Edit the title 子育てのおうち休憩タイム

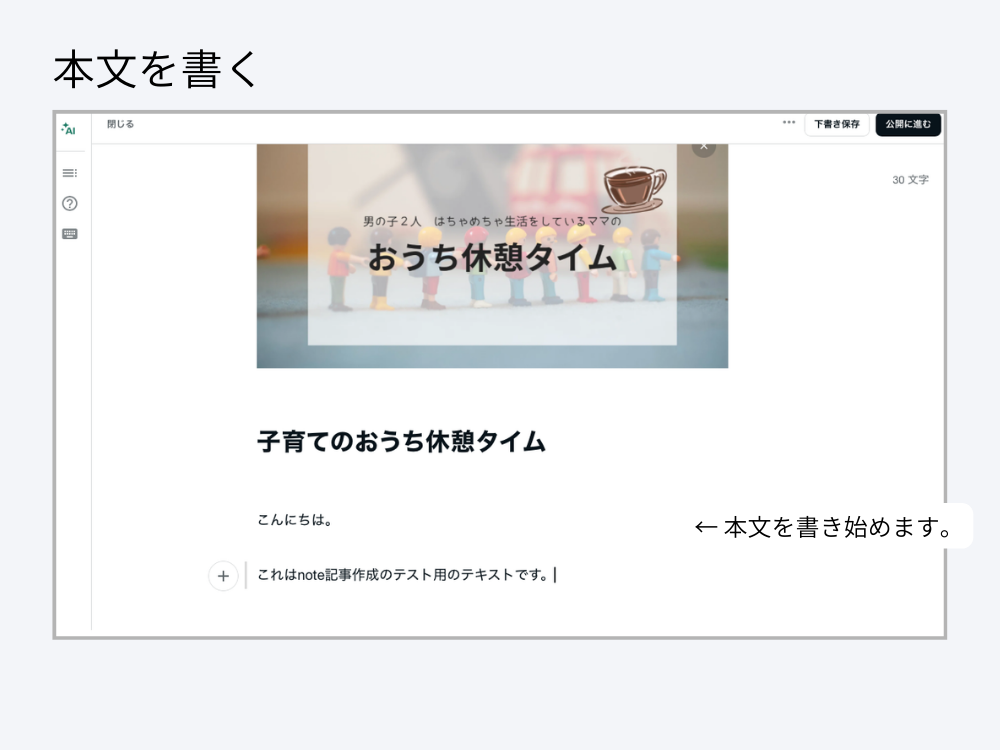(x=400, y=442)
